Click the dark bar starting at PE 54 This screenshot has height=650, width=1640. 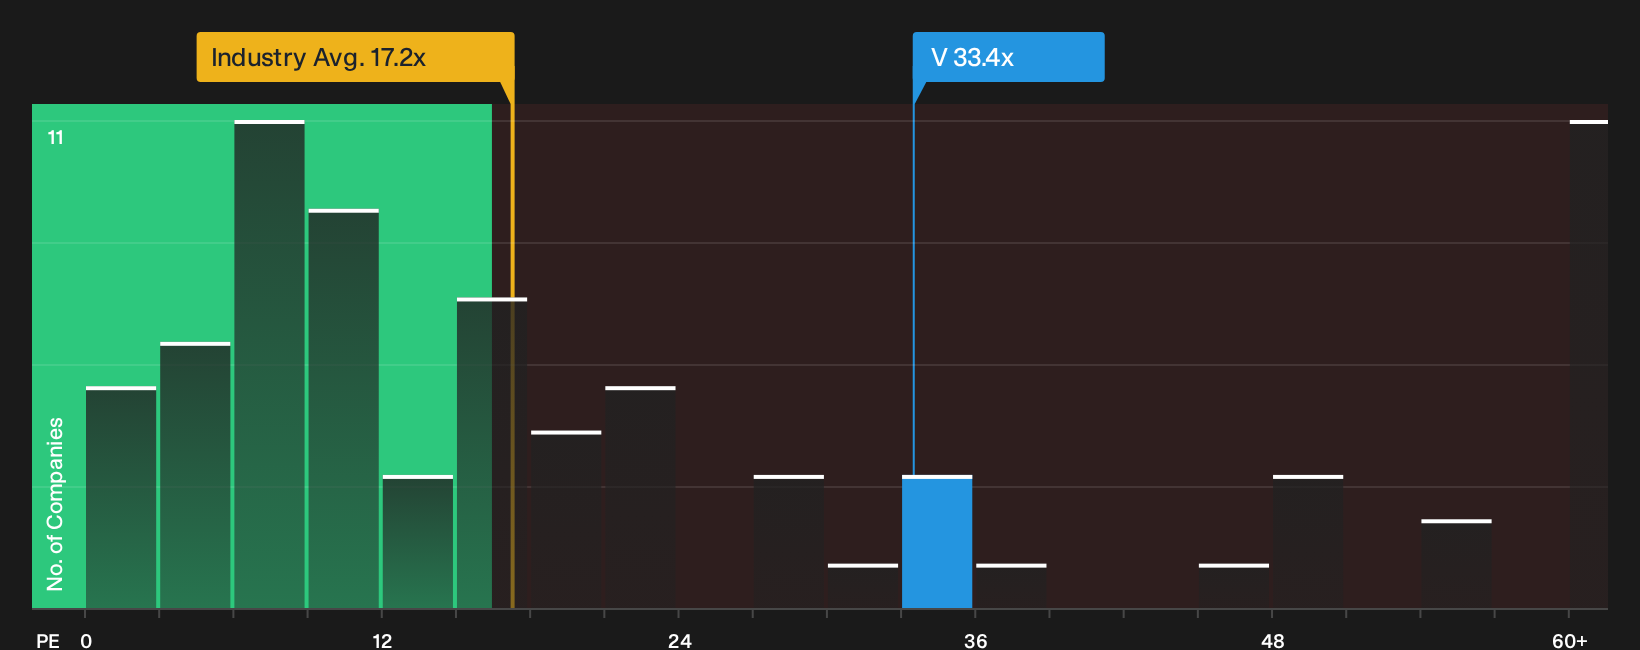click(x=1456, y=564)
